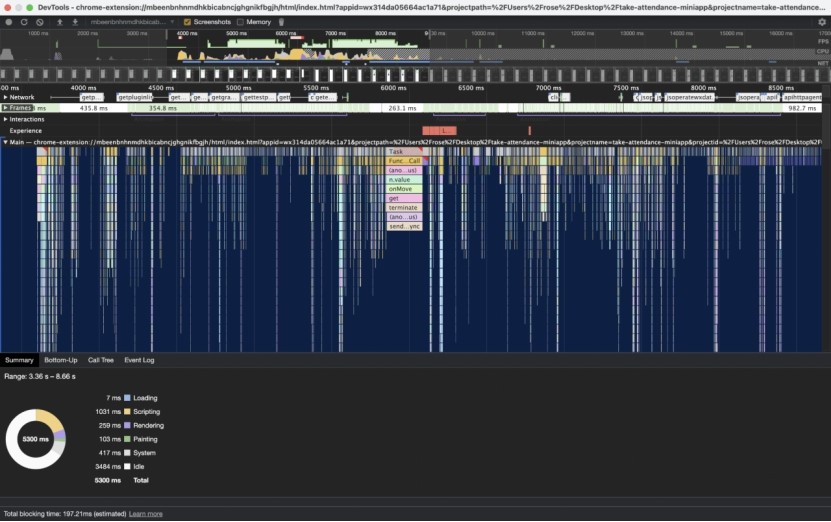Viewport: 831px width, 522px height.
Task: Open the Call Tree tab
Action: tap(101, 360)
